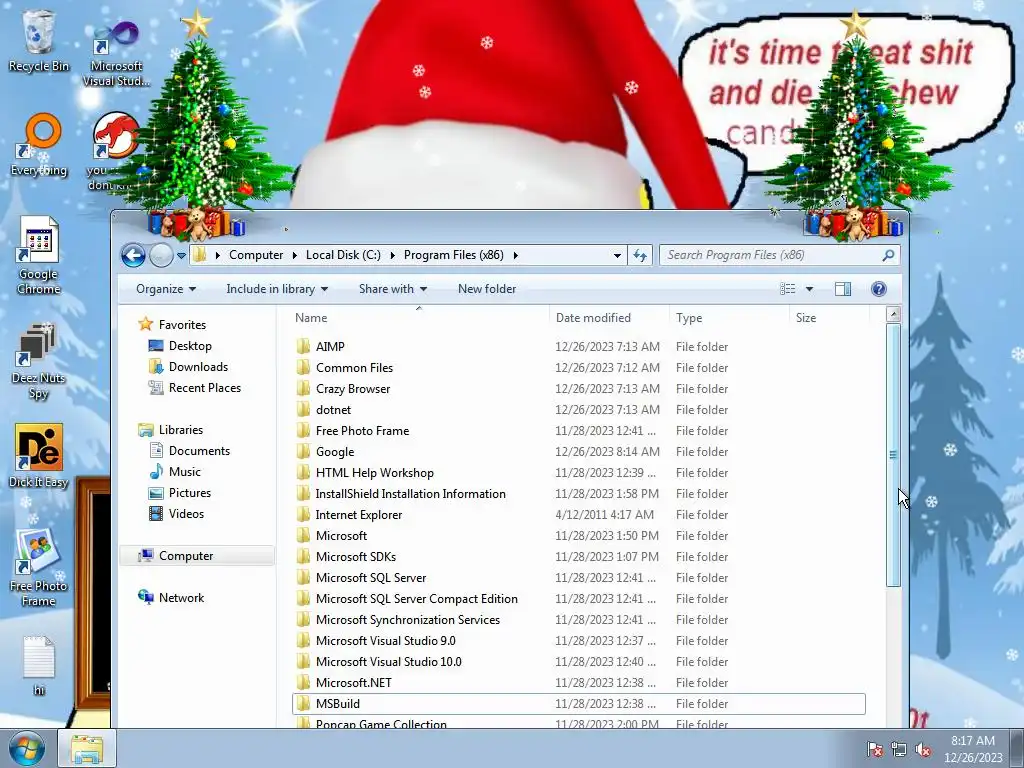Change the view using the view icon

coord(788,289)
